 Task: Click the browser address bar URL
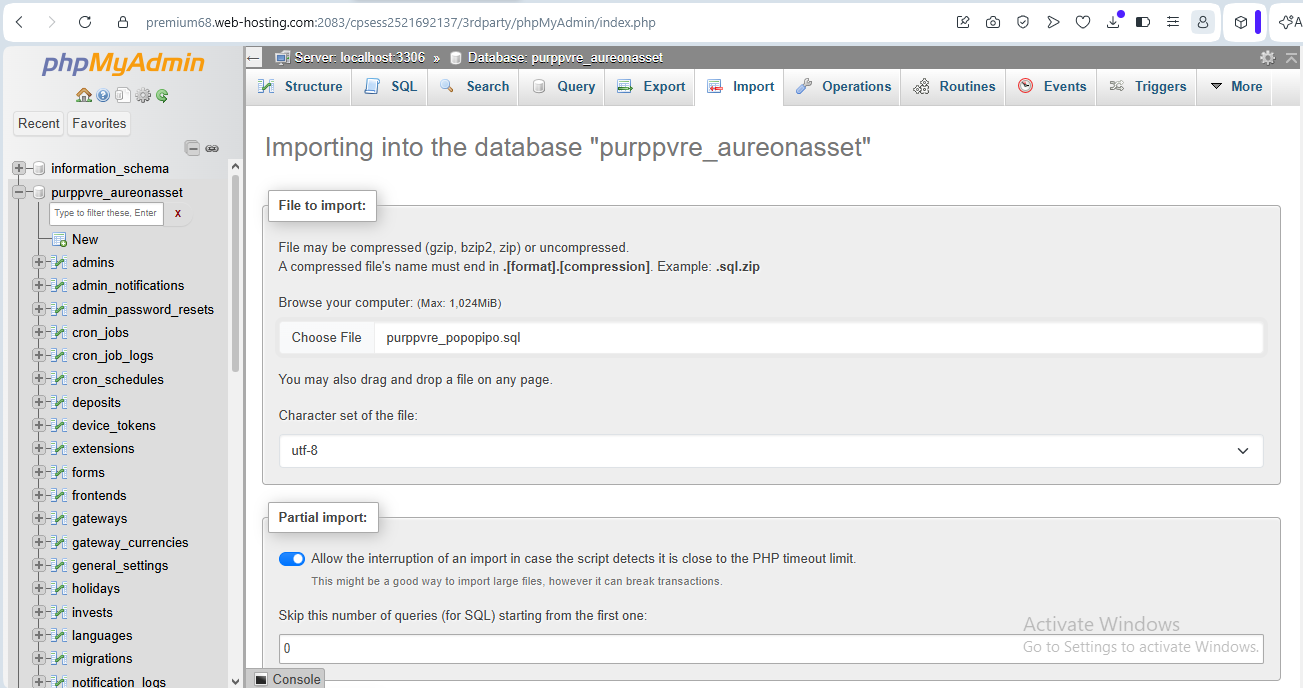(x=401, y=22)
